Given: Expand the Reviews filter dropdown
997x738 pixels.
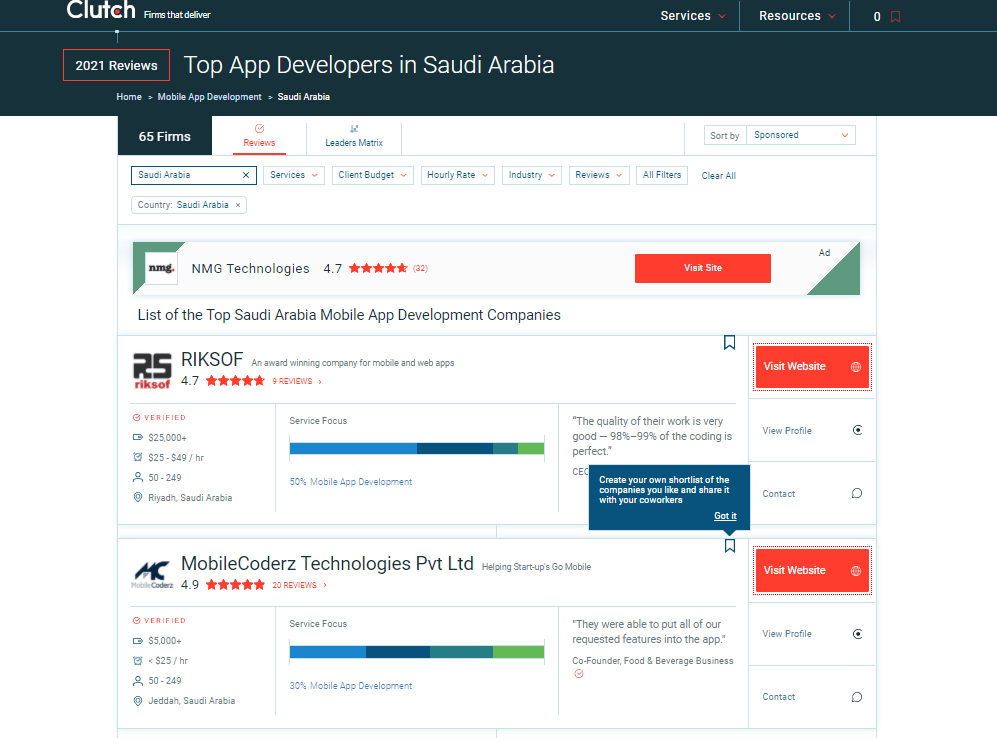Looking at the screenshot, I should (599, 175).
